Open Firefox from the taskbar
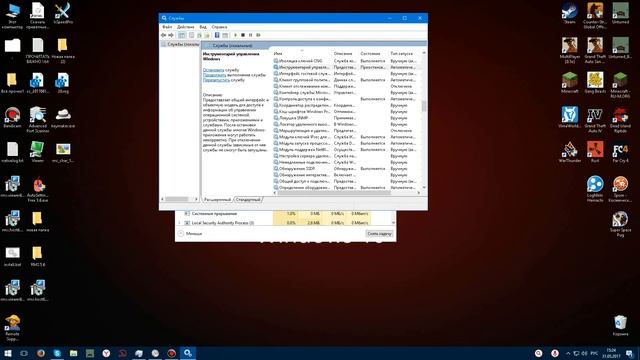 tap(41, 353)
